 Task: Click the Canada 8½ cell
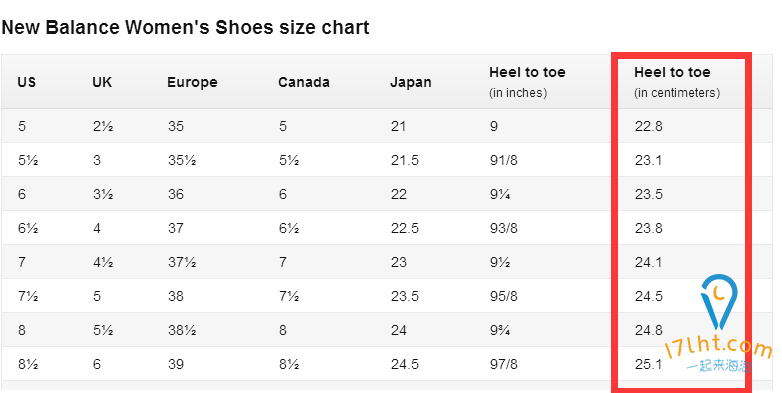click(x=289, y=364)
